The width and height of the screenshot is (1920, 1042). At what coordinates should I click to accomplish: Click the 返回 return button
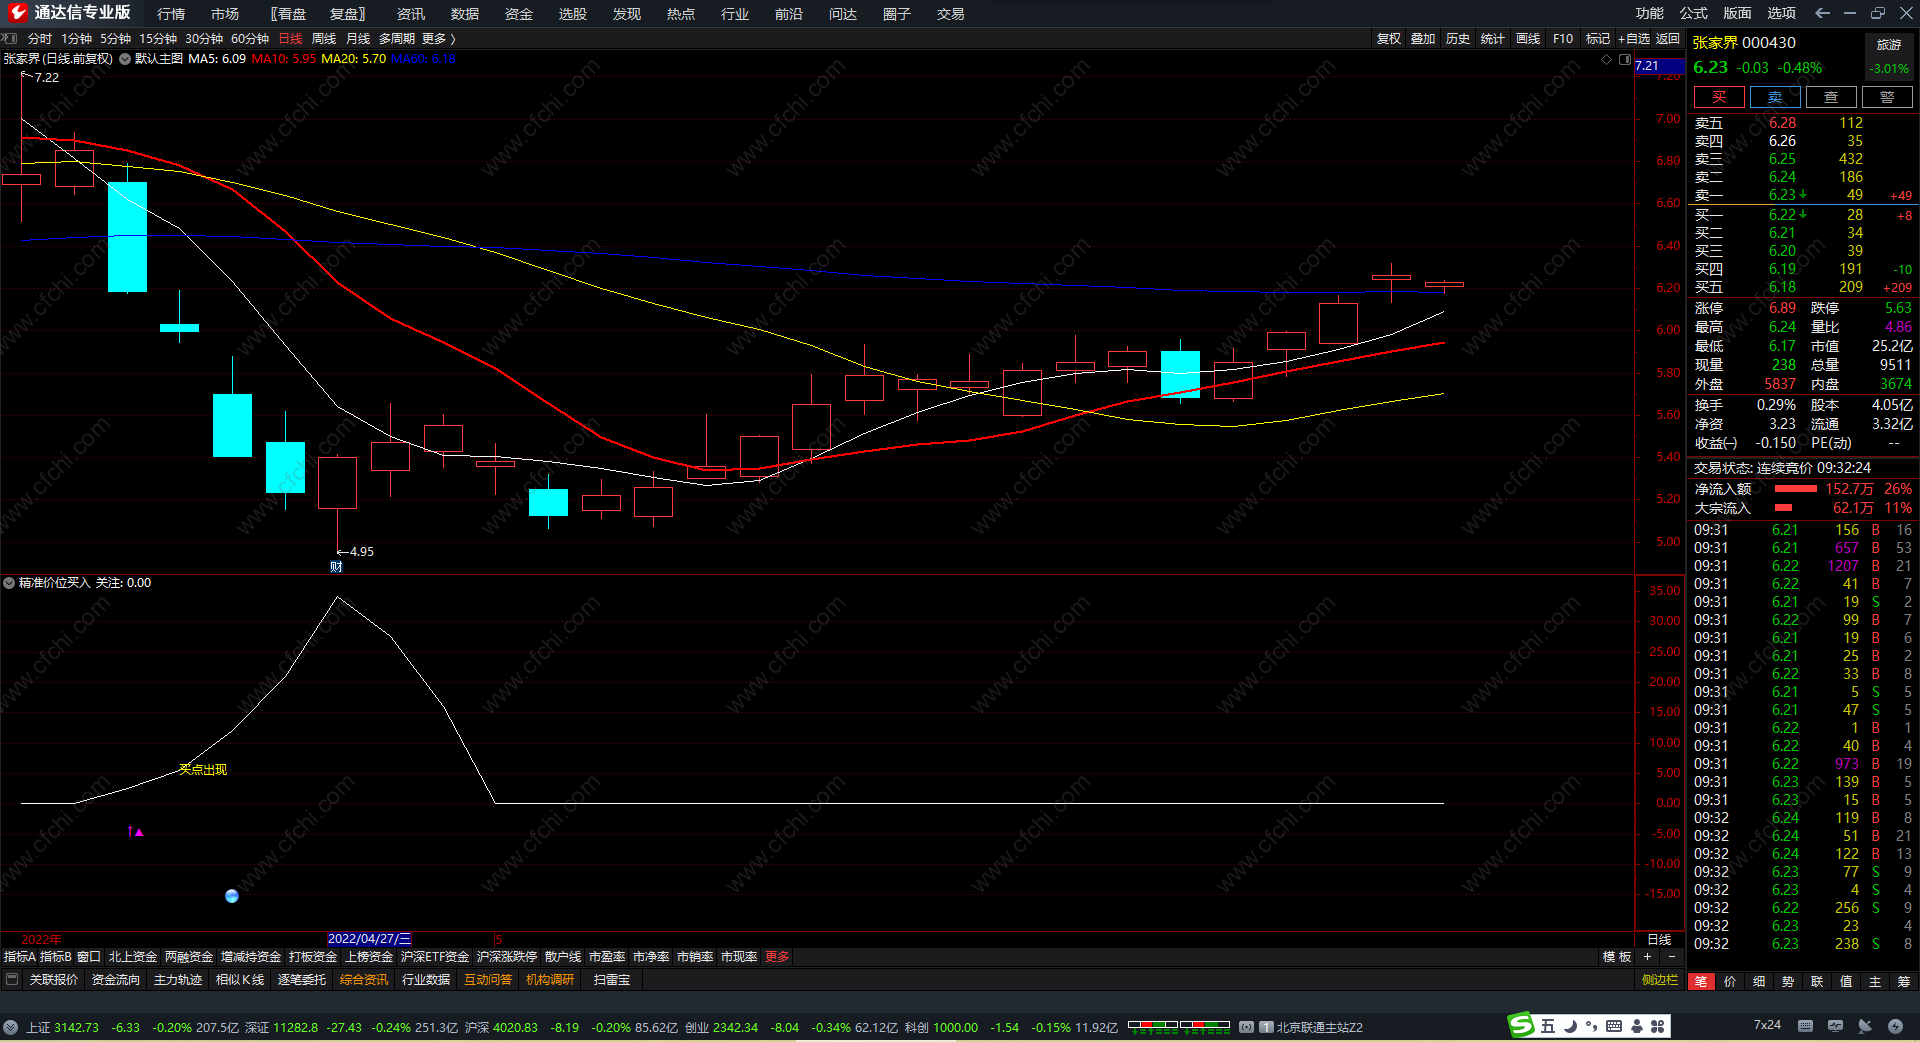click(1668, 38)
